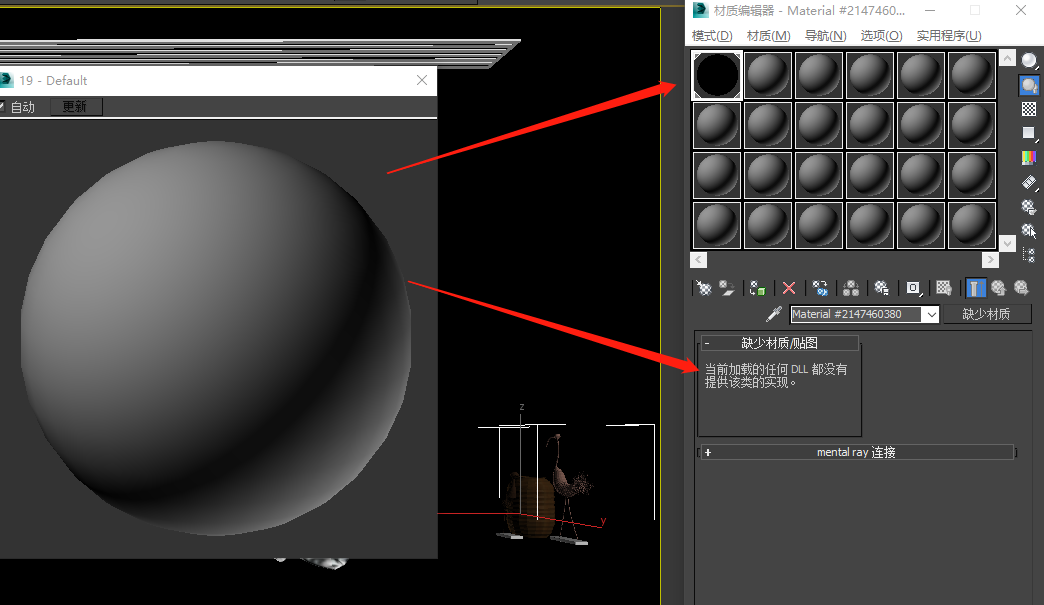Open material editor Options icon

1029,207
